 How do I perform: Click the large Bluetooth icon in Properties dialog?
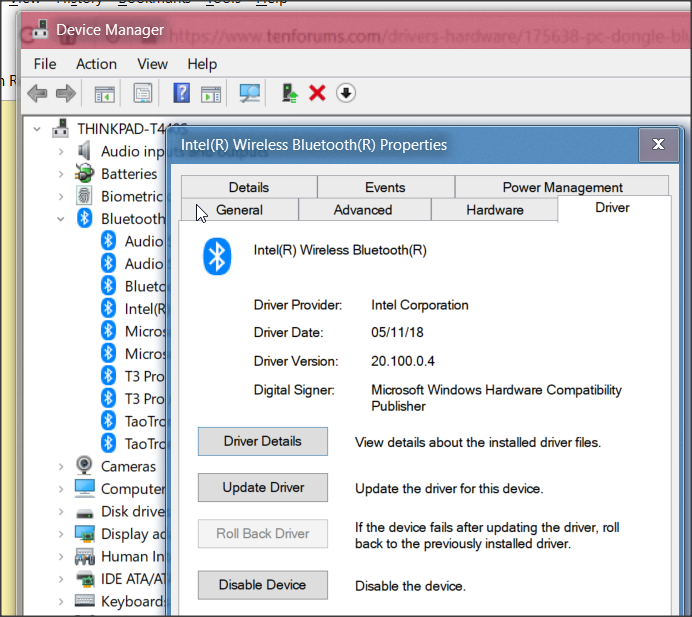coord(217,256)
